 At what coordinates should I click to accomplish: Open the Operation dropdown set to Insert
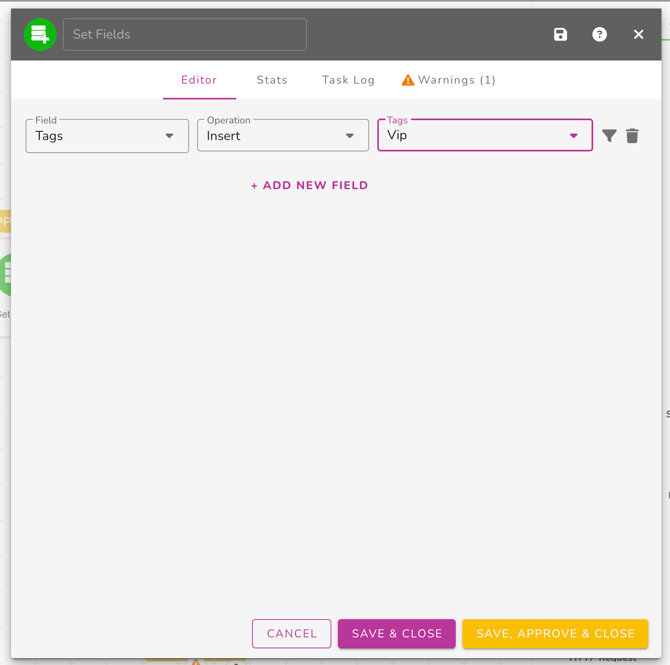[x=282, y=136]
